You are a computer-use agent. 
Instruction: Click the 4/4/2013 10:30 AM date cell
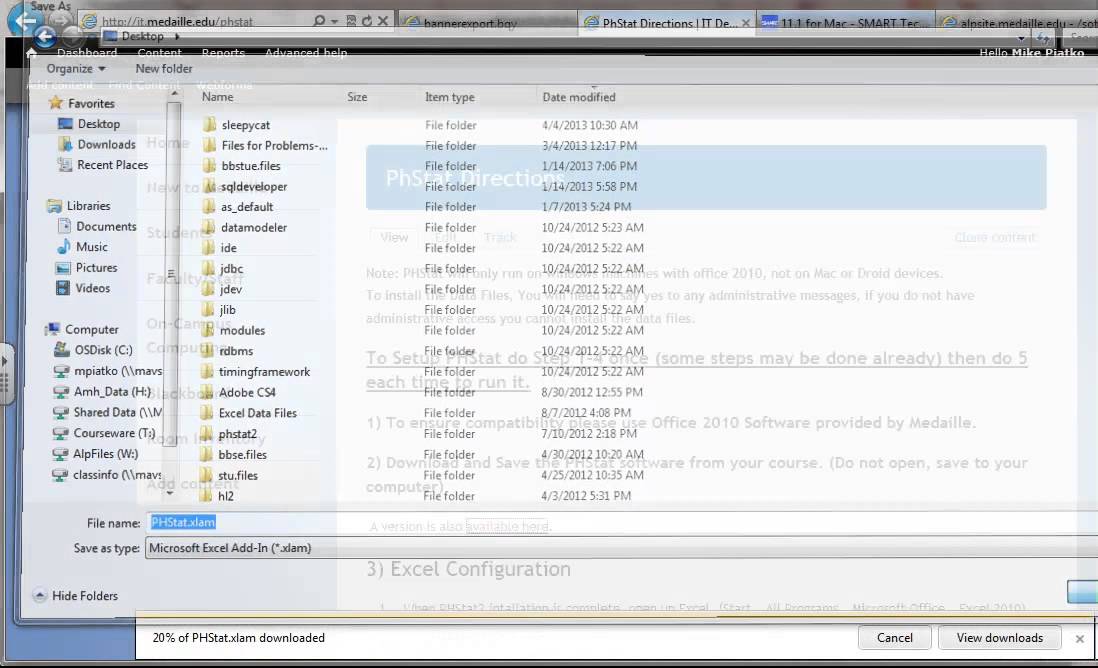tap(590, 125)
